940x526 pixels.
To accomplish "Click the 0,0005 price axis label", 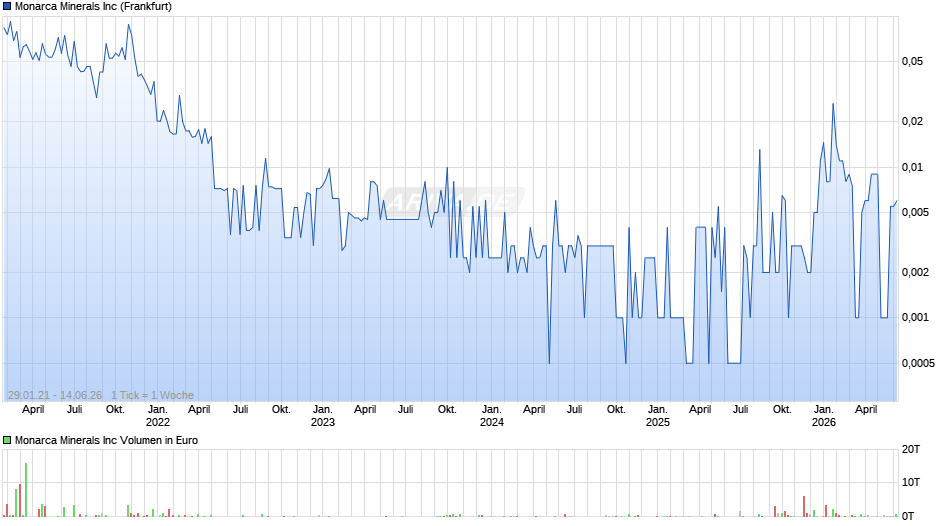I will click(918, 363).
